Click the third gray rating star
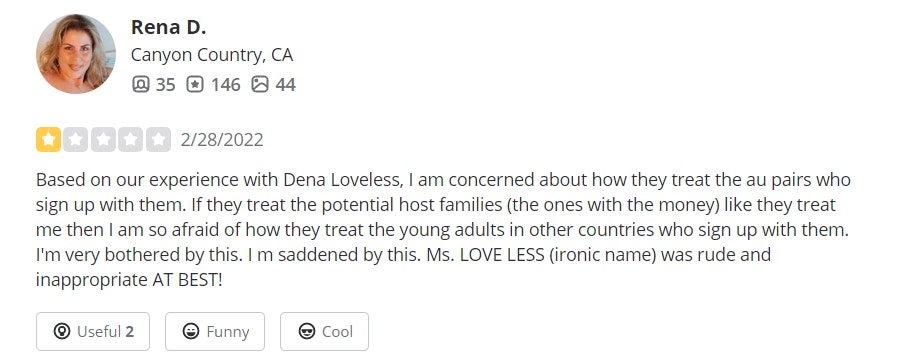This screenshot has width=901, height=361. (103, 140)
